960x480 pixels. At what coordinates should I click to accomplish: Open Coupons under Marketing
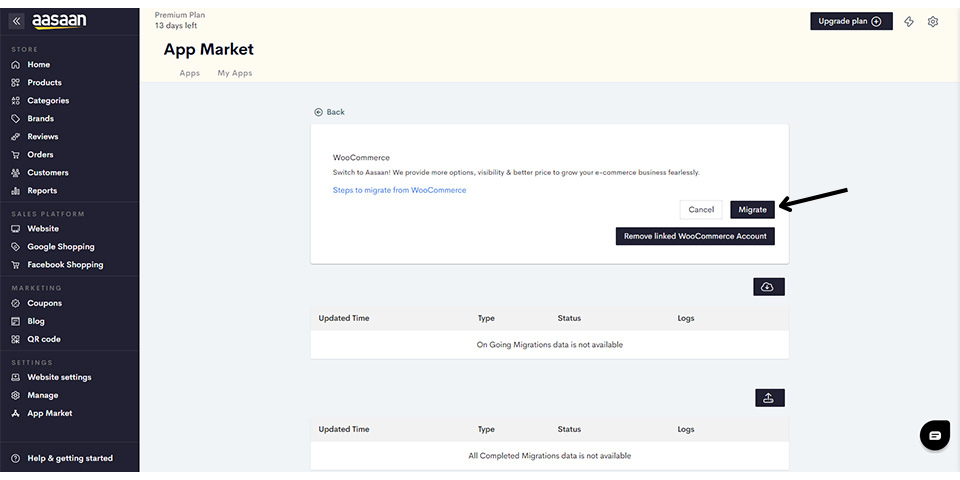point(44,303)
